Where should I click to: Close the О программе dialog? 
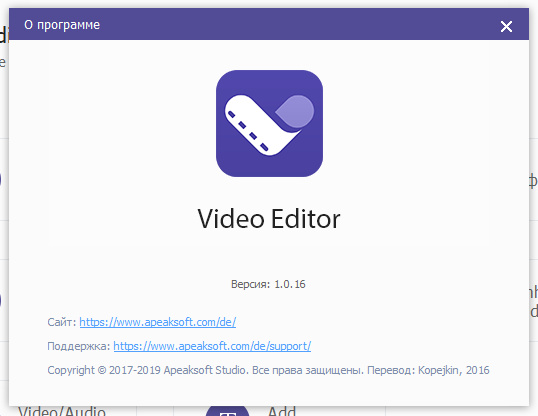click(506, 26)
